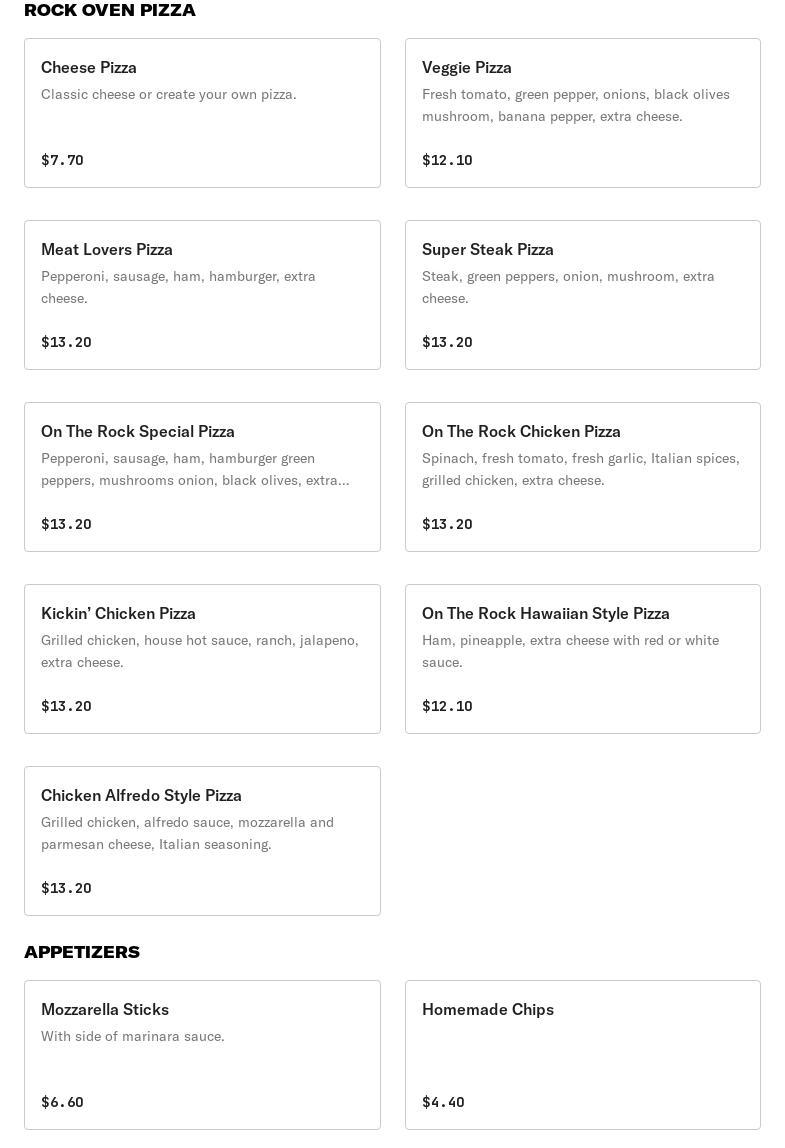Click the Appetizers section heading
785x1148 pixels.
click(82, 952)
